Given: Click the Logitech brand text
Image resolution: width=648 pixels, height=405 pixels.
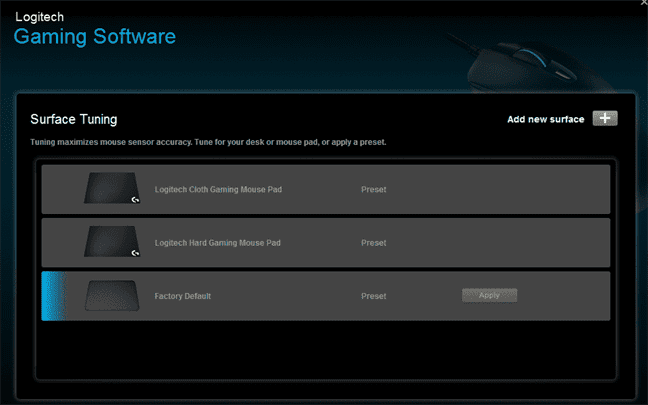Looking at the screenshot, I should click(x=40, y=17).
